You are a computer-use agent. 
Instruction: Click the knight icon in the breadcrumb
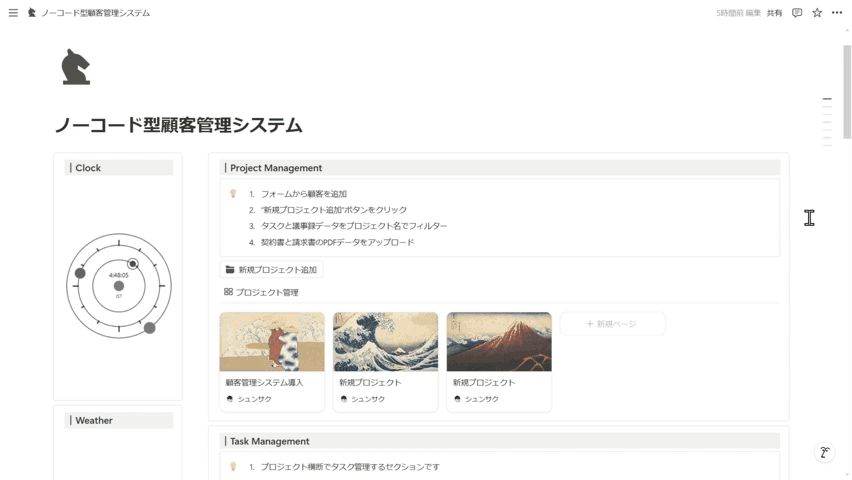coord(32,13)
